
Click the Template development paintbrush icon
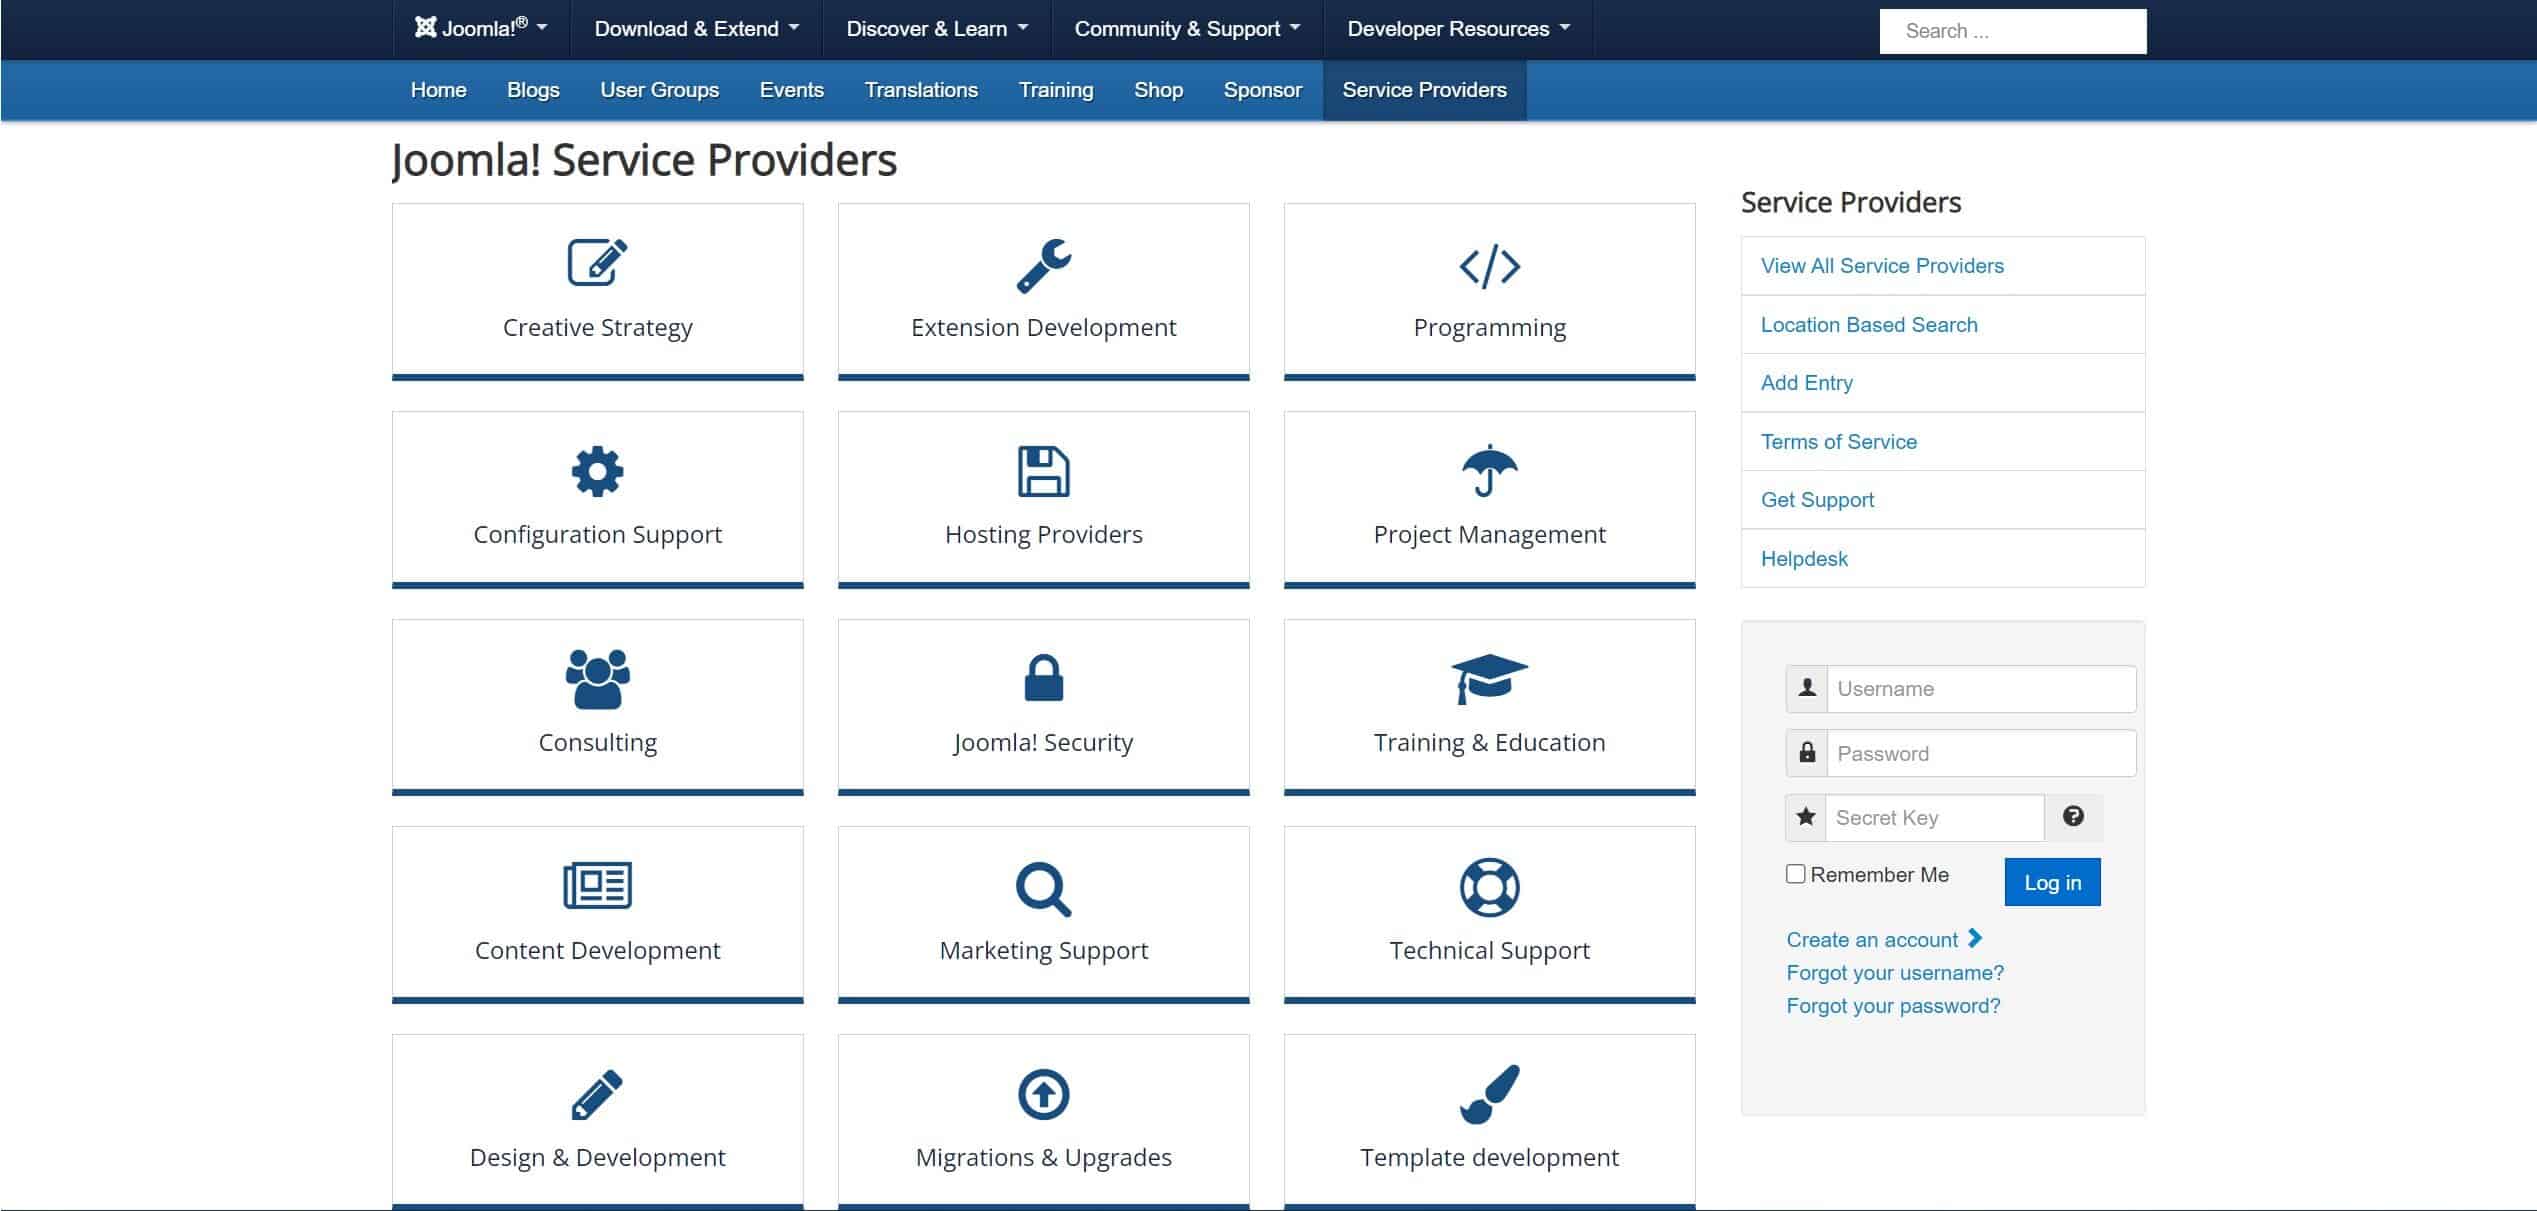point(1489,1096)
